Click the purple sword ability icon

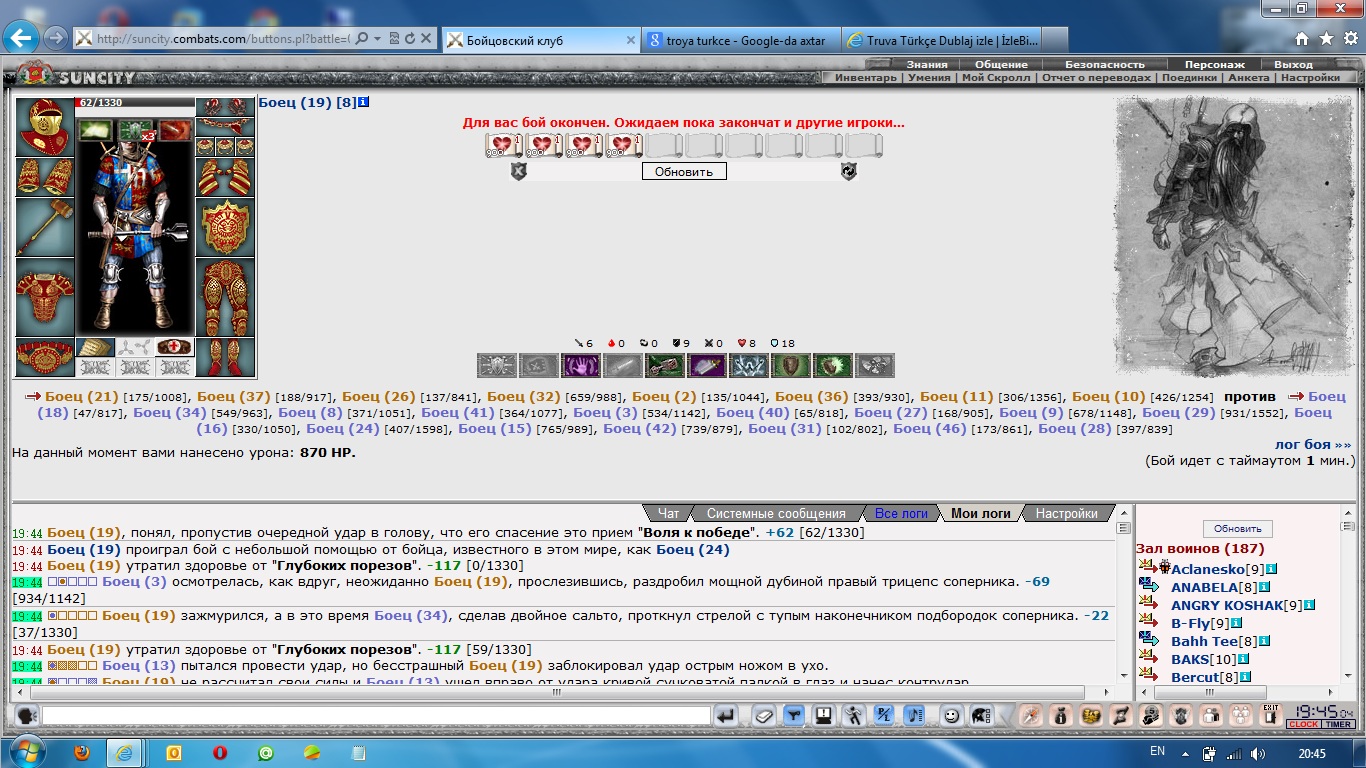(707, 366)
